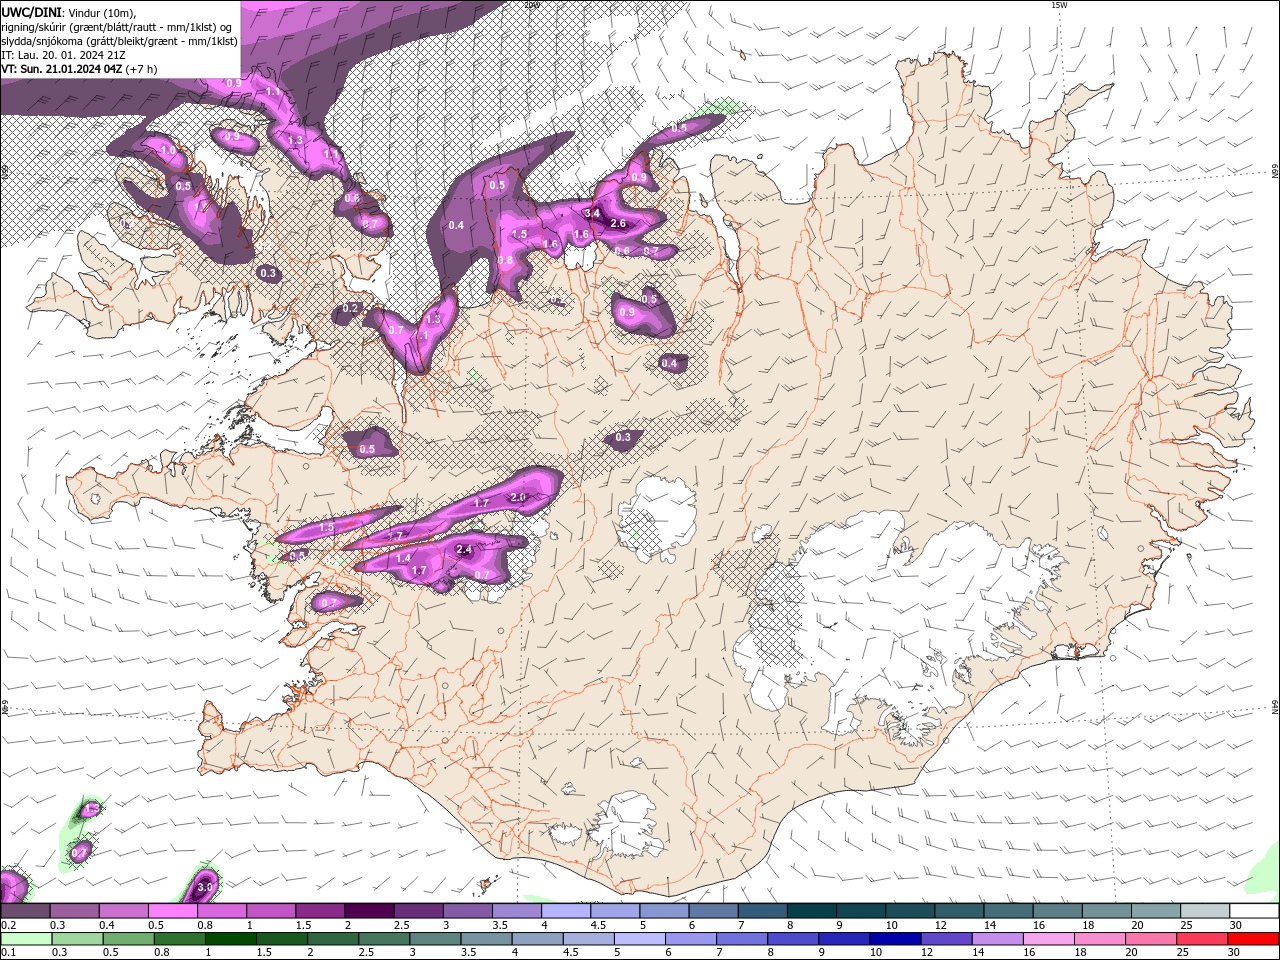Viewport: 1280px width, 960px height.
Task: Select the red swatch after 30 in bottom row
Action: pos(1254,939)
